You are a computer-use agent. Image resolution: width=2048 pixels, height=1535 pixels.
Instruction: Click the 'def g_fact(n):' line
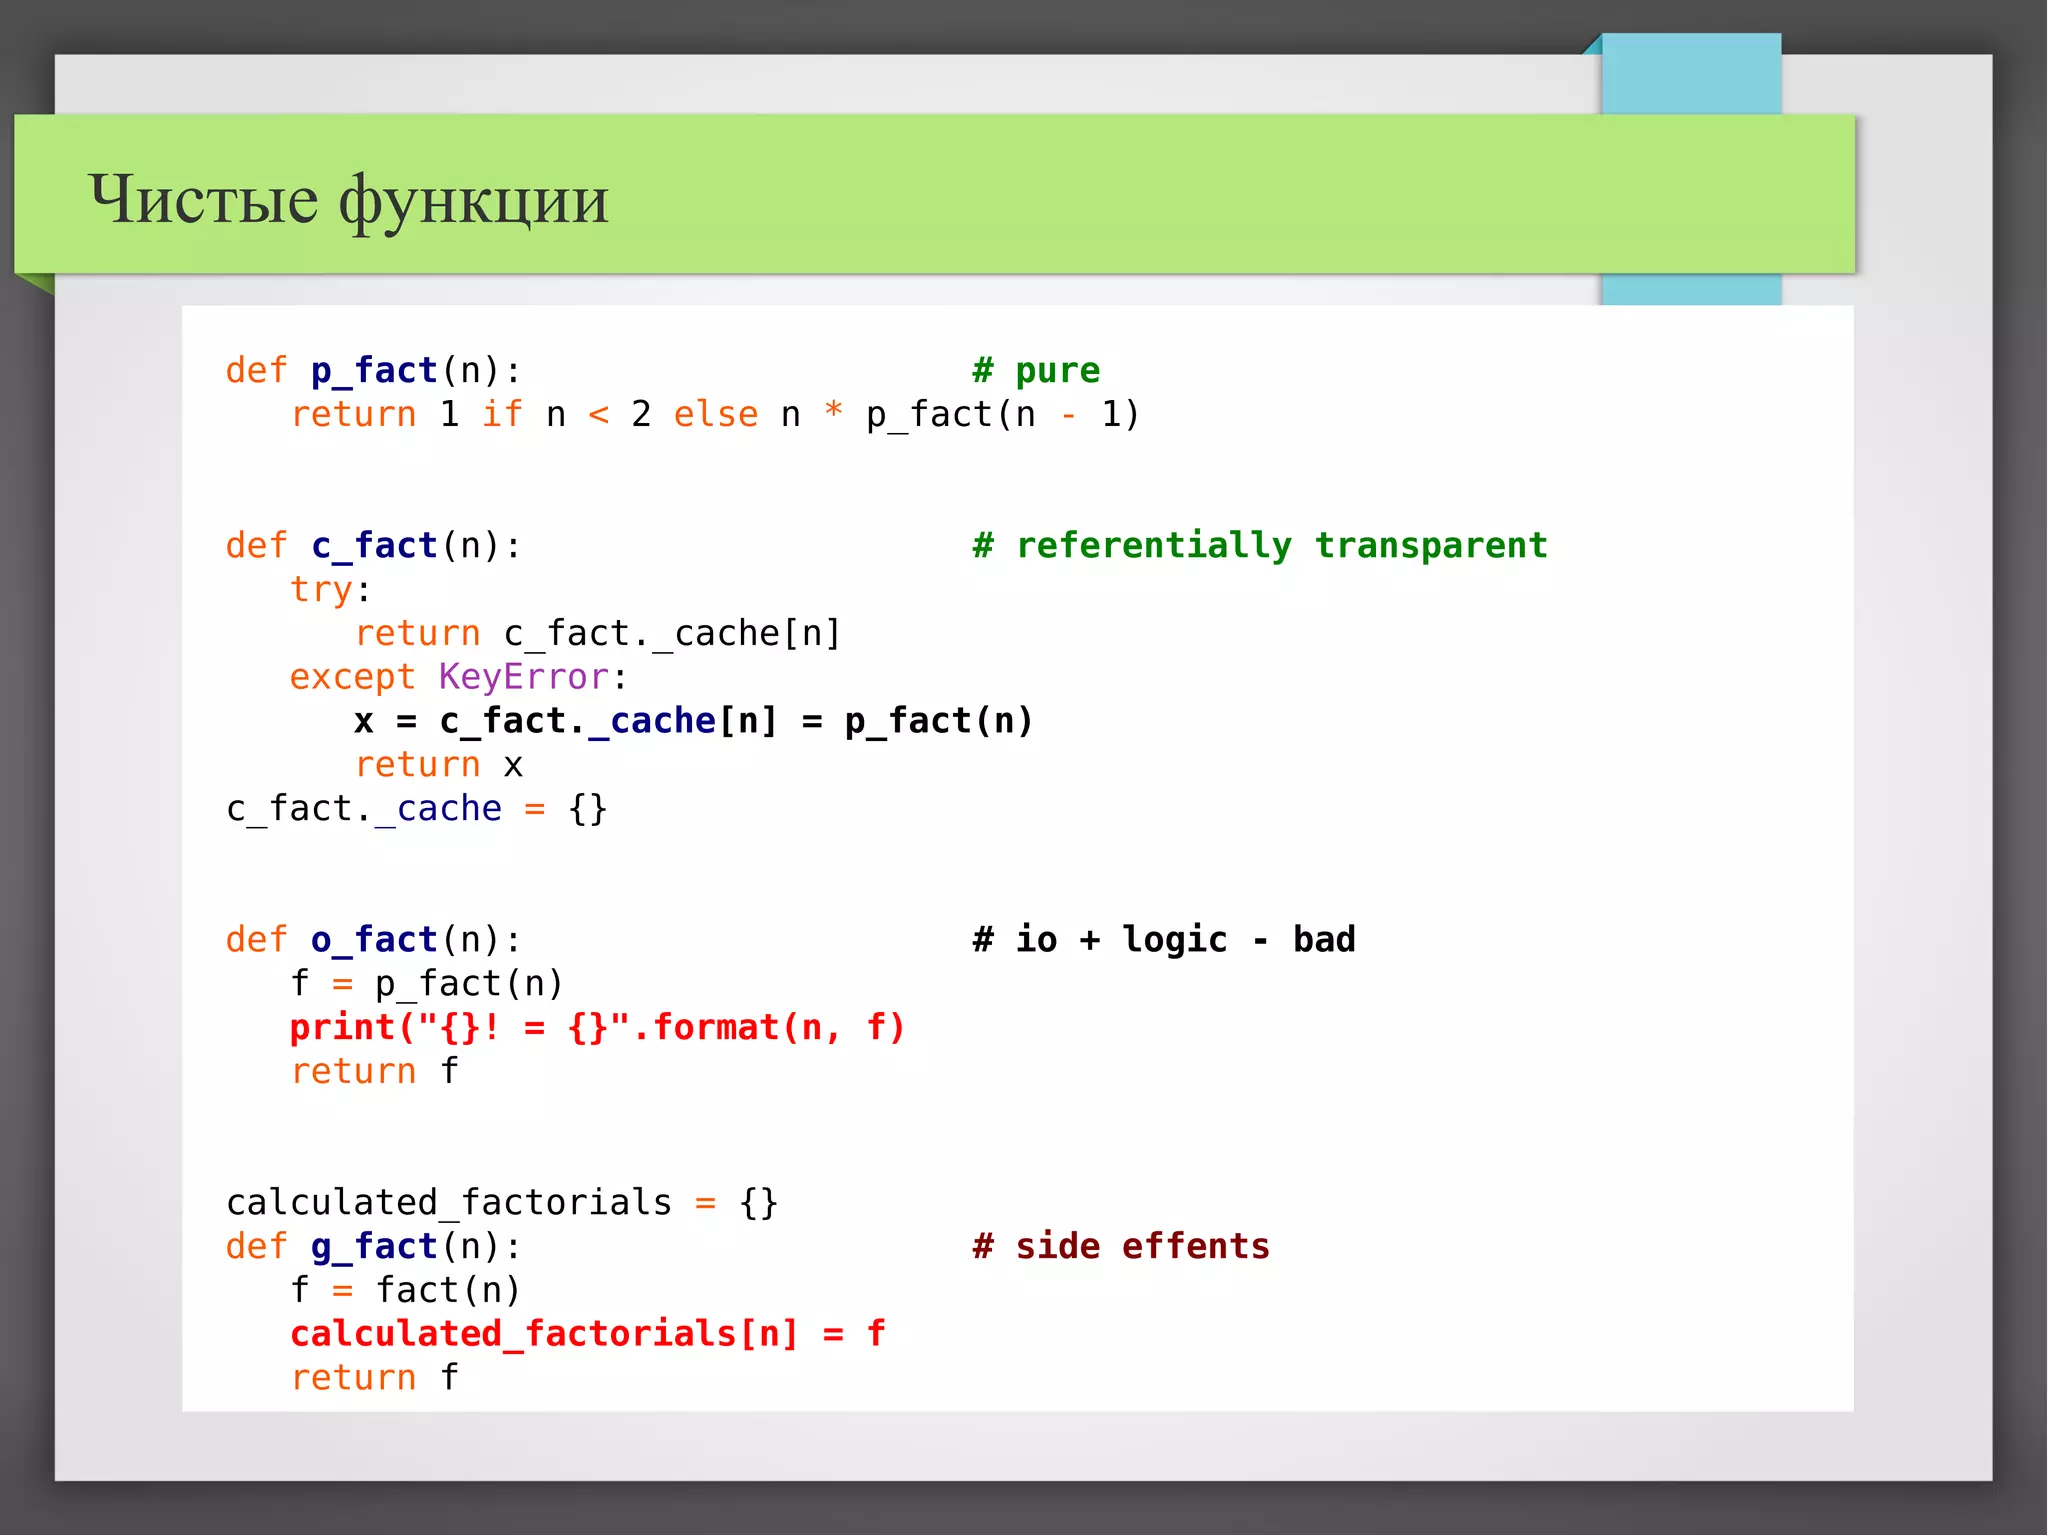(x=373, y=1246)
